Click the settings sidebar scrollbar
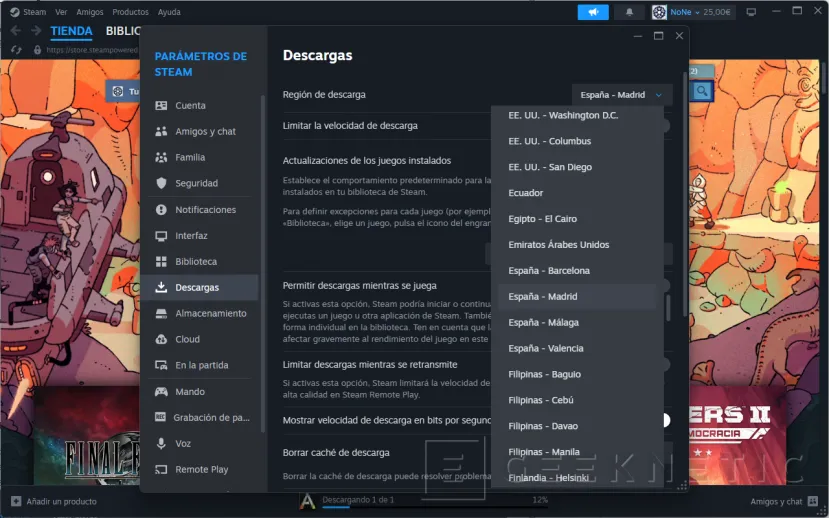 [x=263, y=264]
